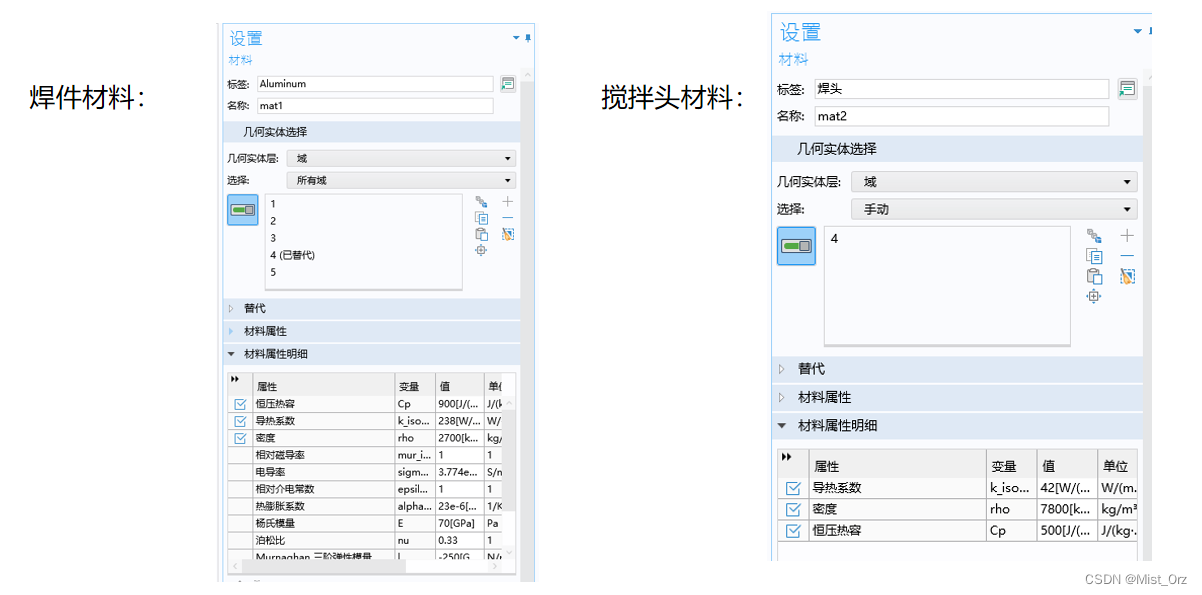1202x595 pixels.
Task: Click the Create Selection icon in mat2 panel
Action: coord(1093,236)
